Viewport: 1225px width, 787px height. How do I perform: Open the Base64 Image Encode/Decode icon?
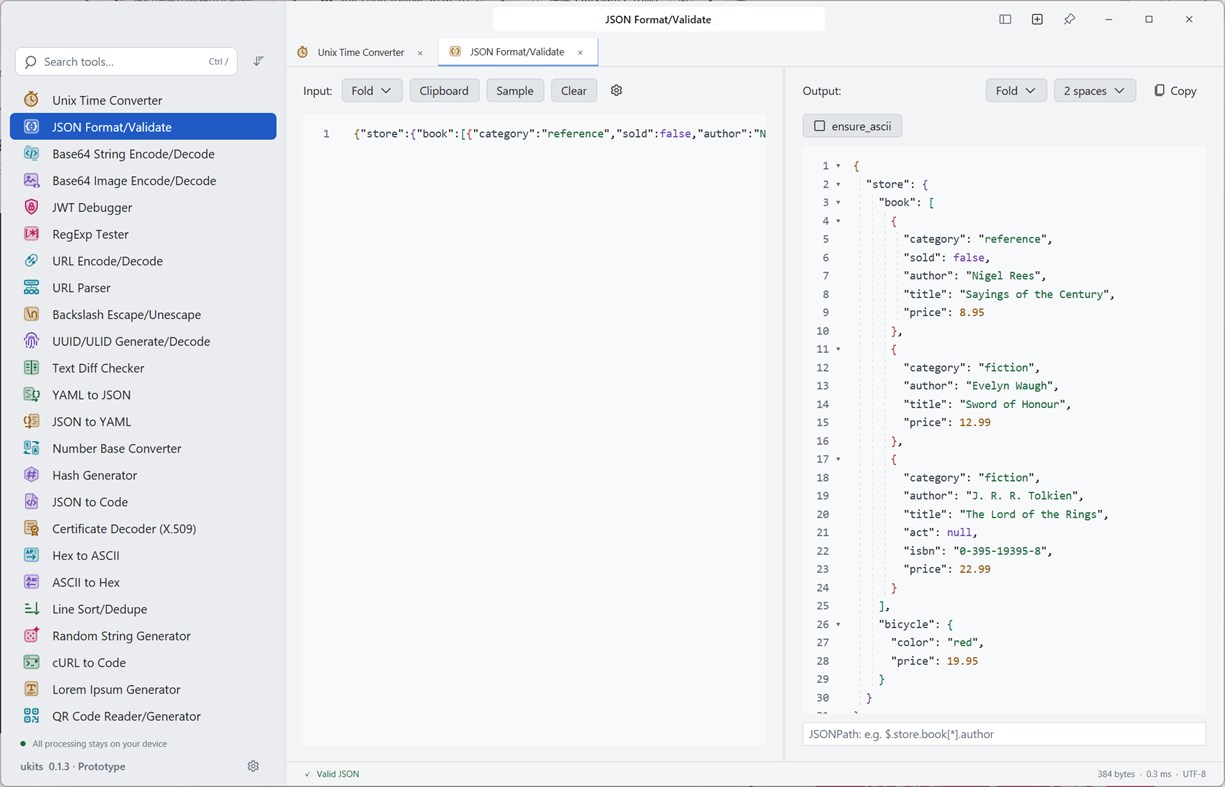coord(32,181)
